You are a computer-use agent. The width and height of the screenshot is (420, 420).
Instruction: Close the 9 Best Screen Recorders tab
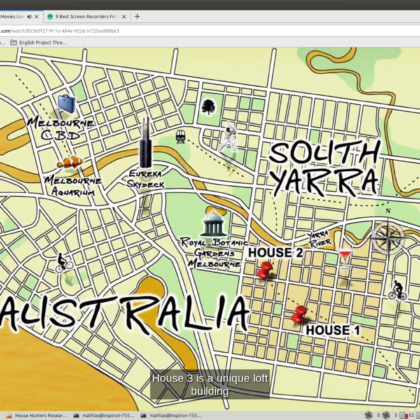click(124, 16)
